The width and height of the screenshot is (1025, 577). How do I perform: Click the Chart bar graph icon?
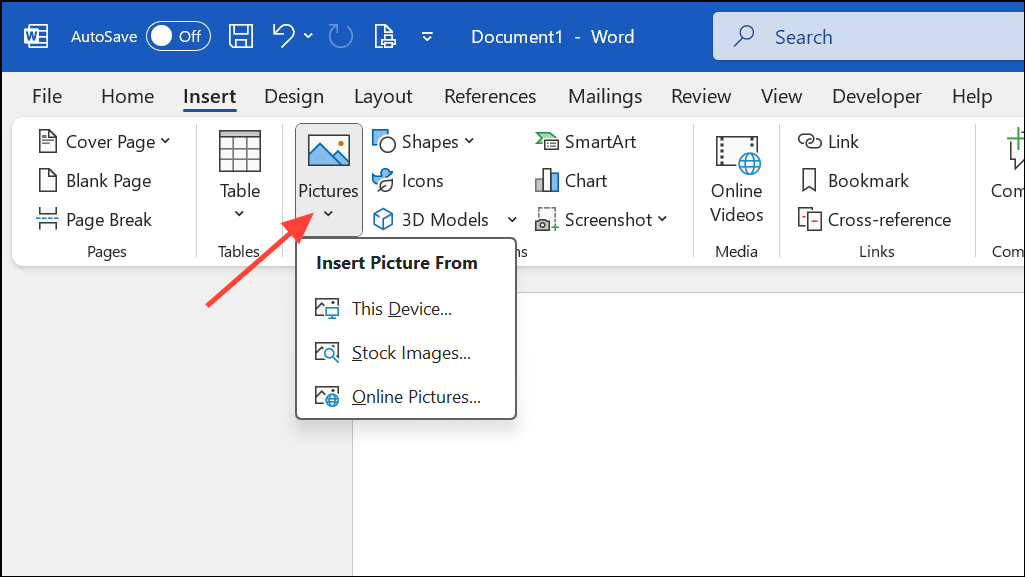[x=546, y=180]
